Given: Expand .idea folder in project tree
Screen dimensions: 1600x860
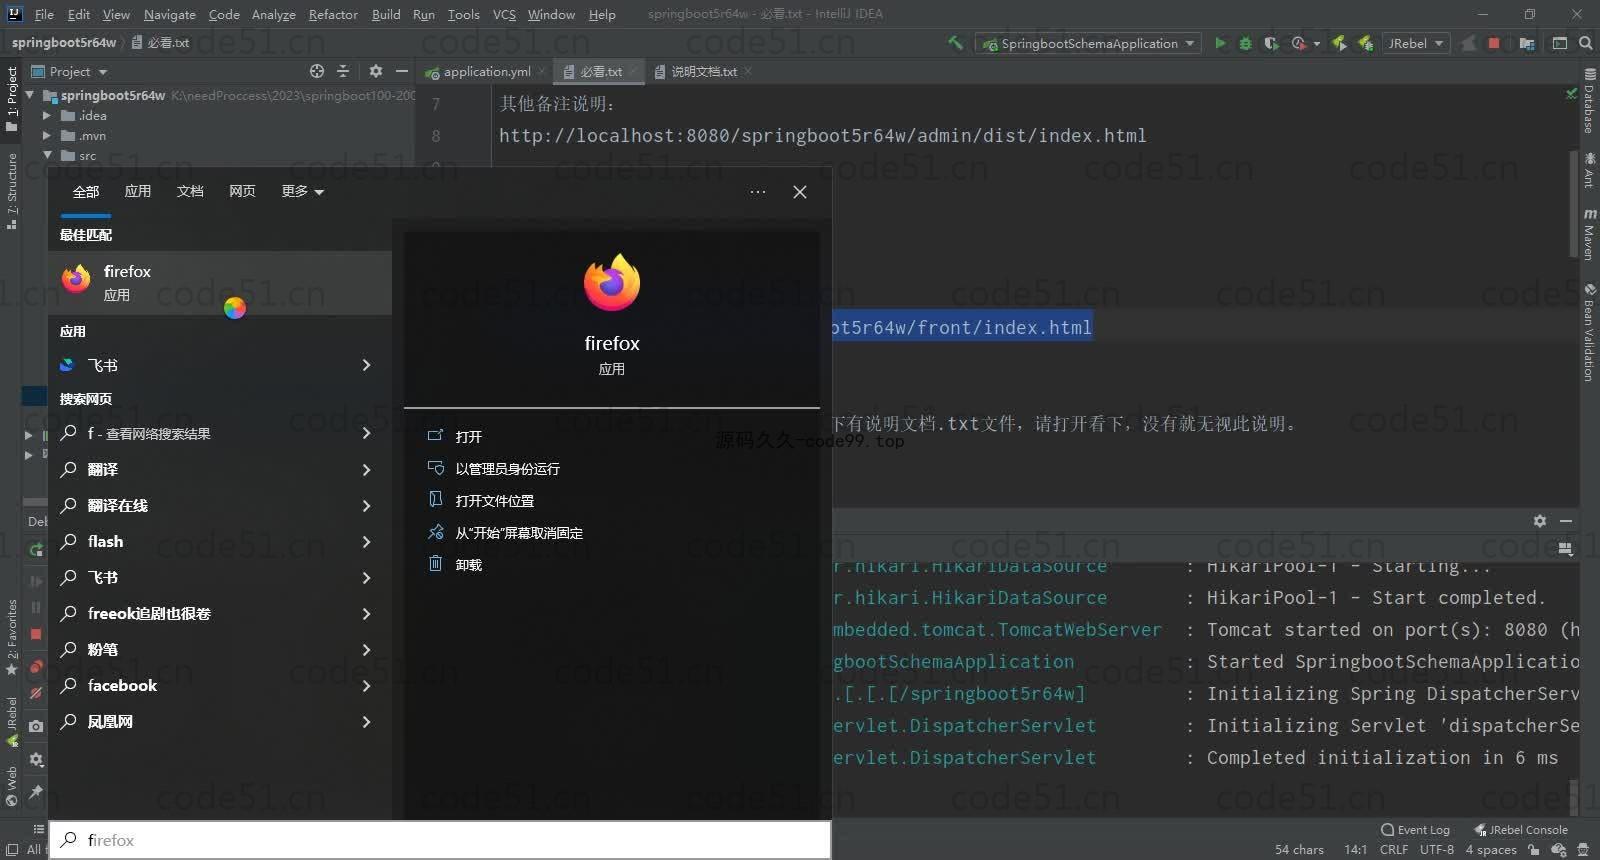Looking at the screenshot, I should 46,115.
